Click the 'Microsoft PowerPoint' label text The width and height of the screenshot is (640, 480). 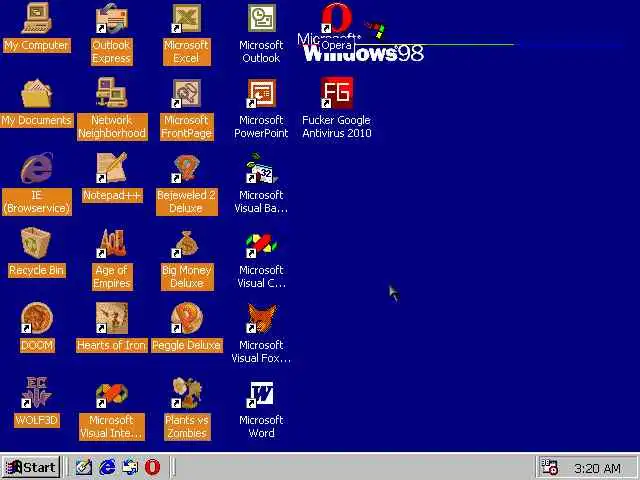(261, 127)
